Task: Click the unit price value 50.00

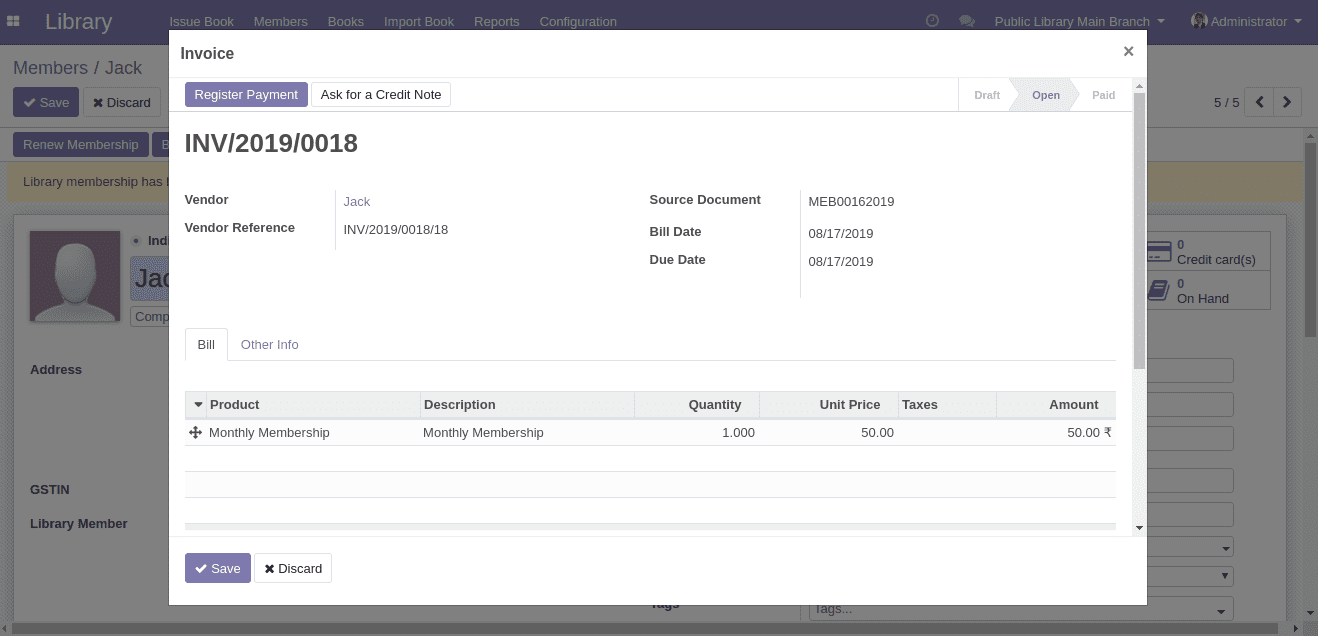Action: [877, 433]
